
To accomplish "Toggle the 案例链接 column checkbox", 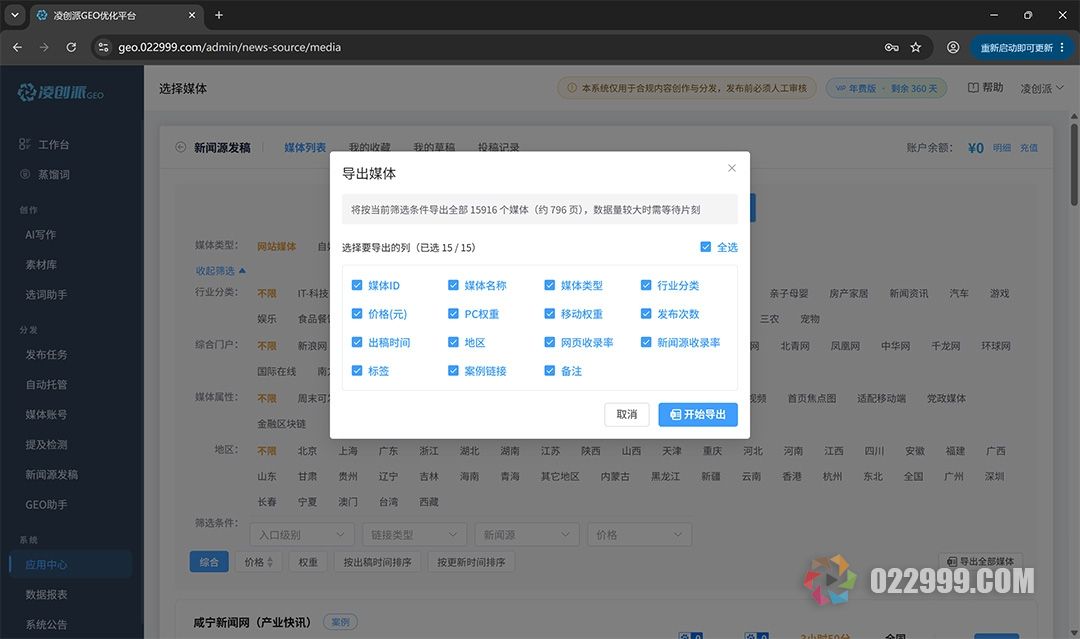I will pyautogui.click(x=453, y=370).
